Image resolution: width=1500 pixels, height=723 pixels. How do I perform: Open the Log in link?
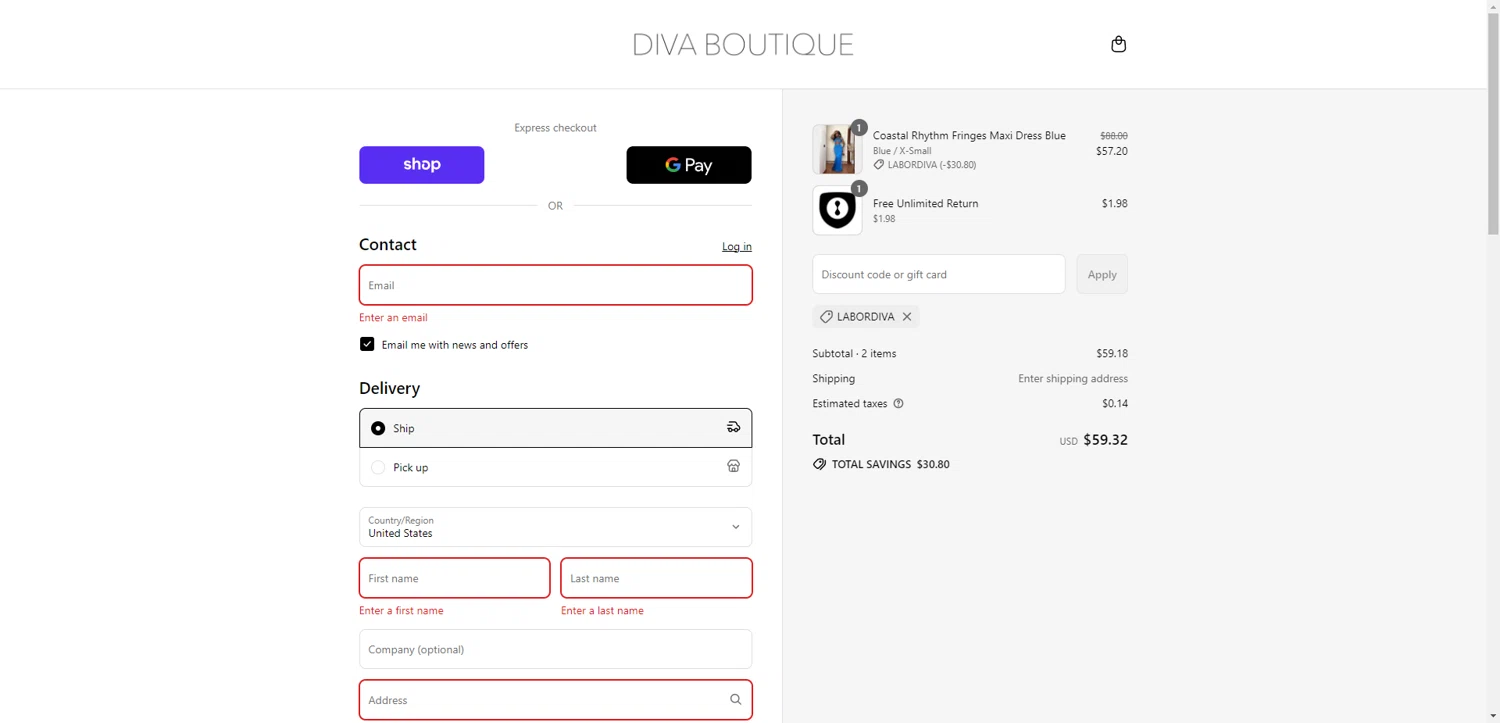pos(737,246)
